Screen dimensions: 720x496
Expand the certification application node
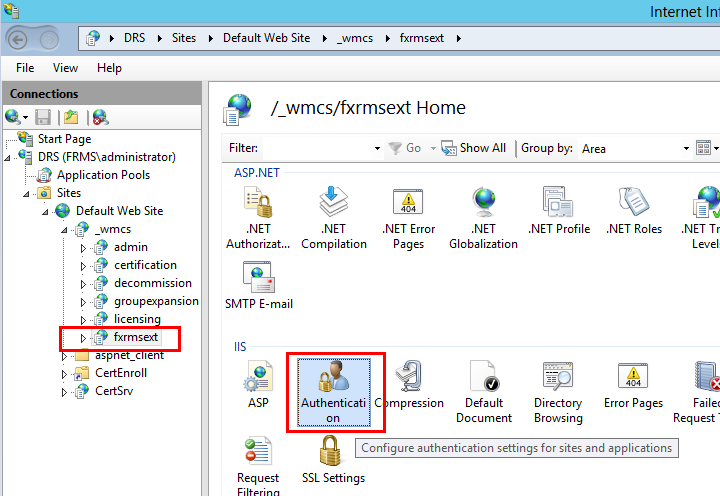(x=84, y=266)
